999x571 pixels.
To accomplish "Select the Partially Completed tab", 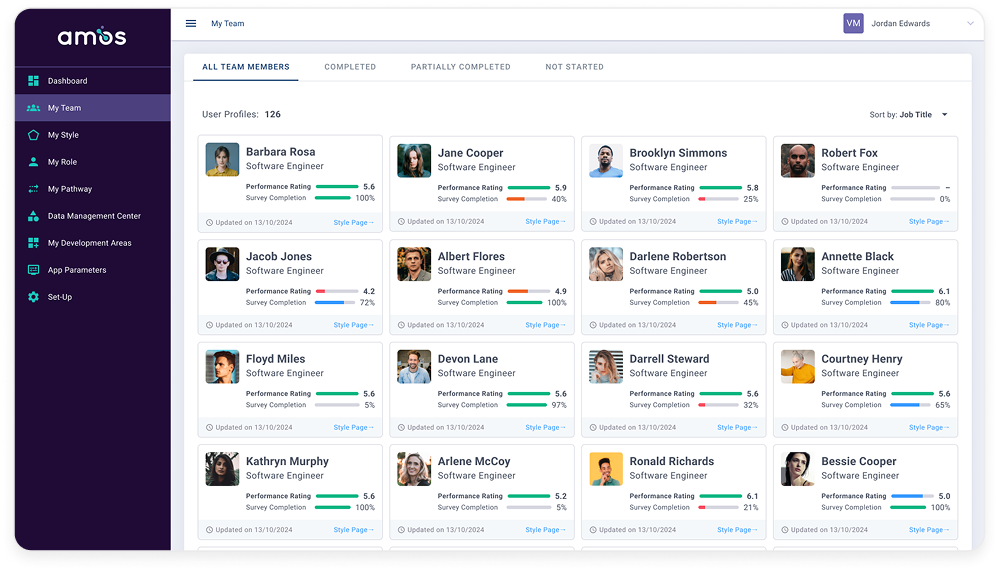I will tap(460, 67).
